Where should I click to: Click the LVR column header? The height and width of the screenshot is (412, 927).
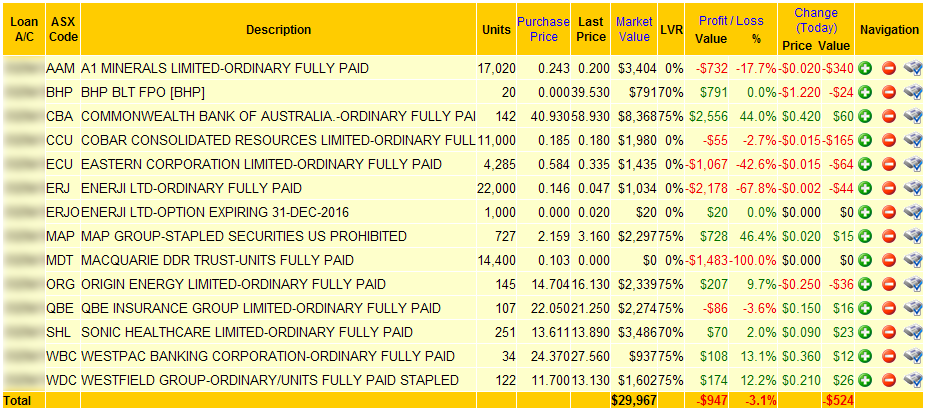[671, 30]
